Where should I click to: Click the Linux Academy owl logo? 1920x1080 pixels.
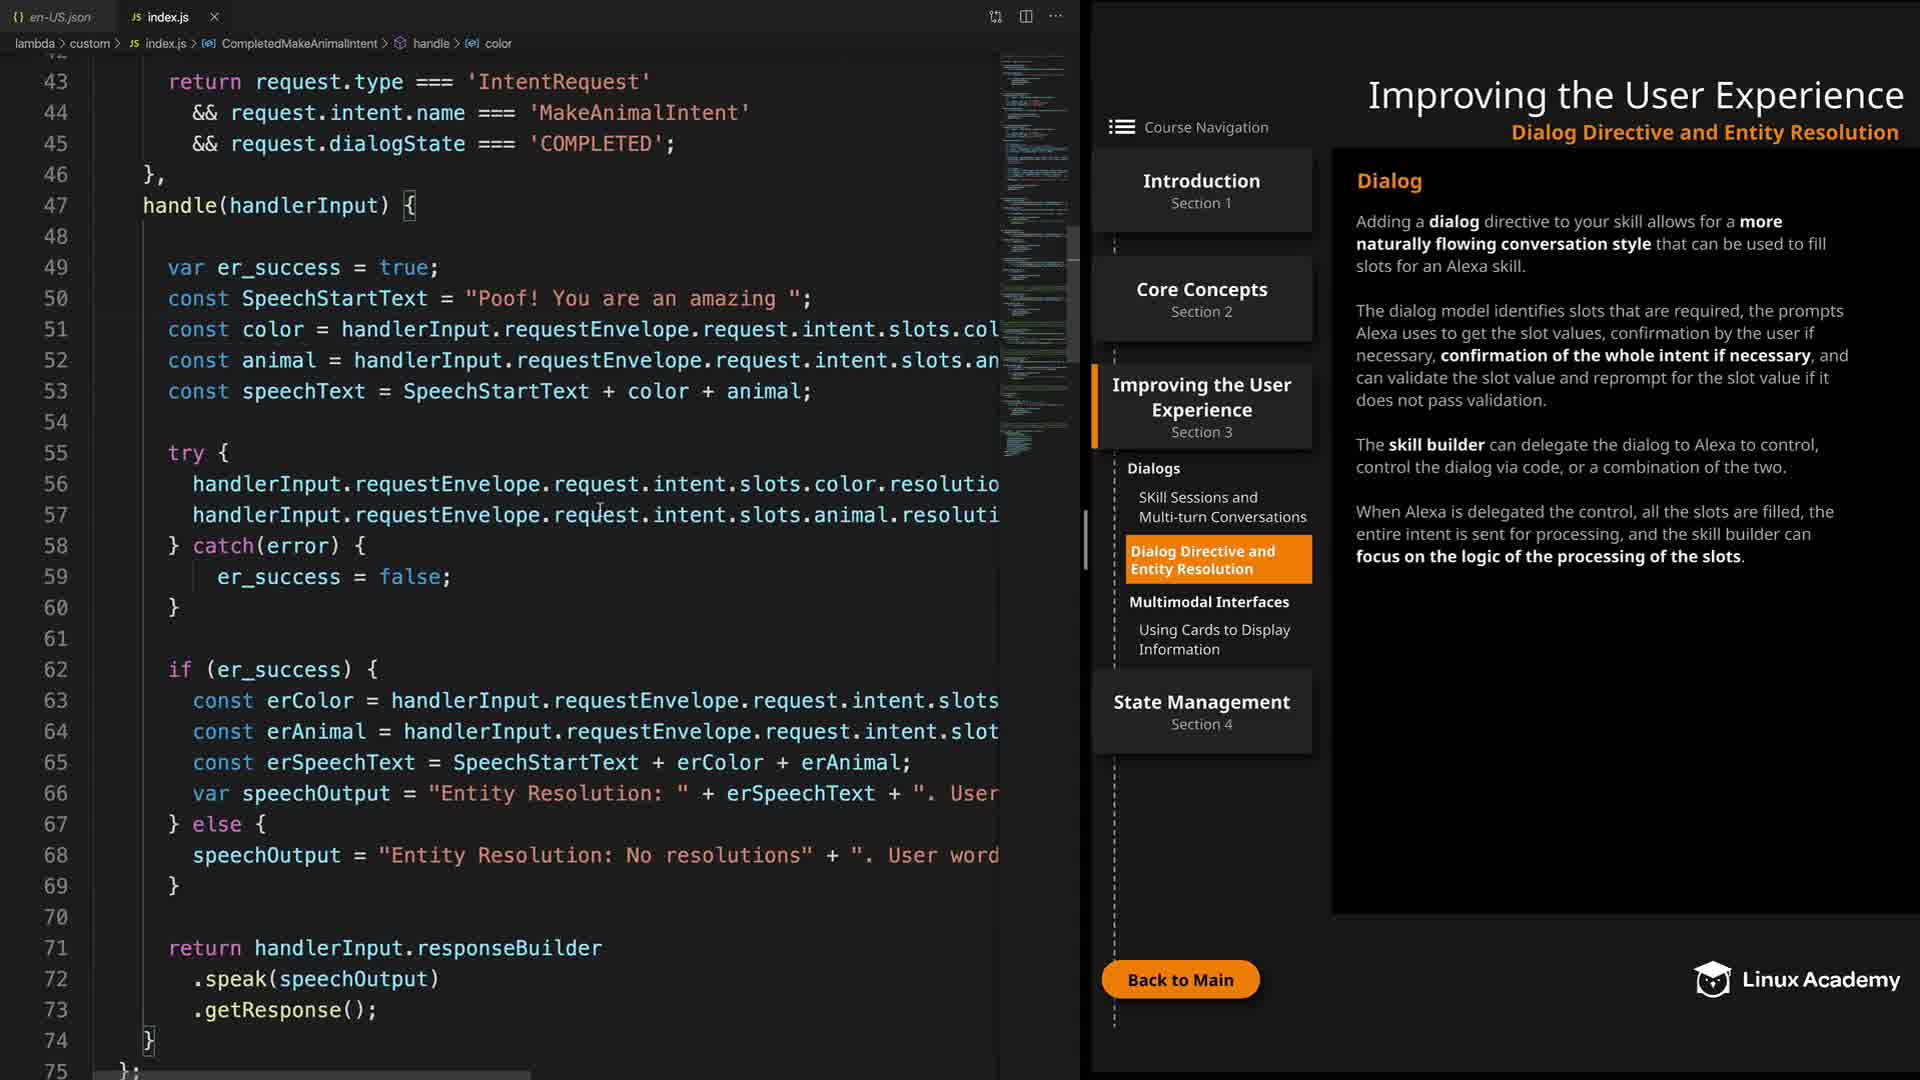(1712, 980)
